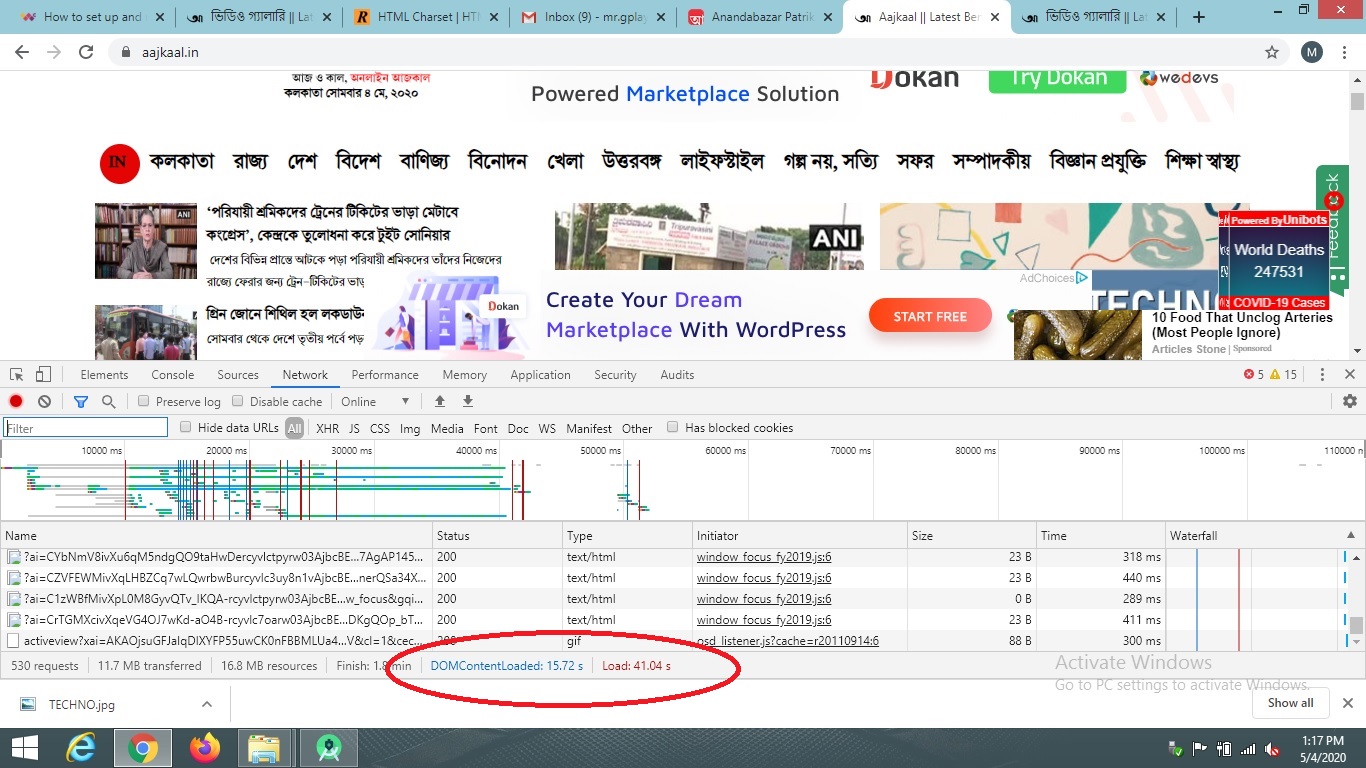Viewport: 1366px width, 768px height.
Task: Check the Hide data URLs option
Action: click(x=186, y=427)
